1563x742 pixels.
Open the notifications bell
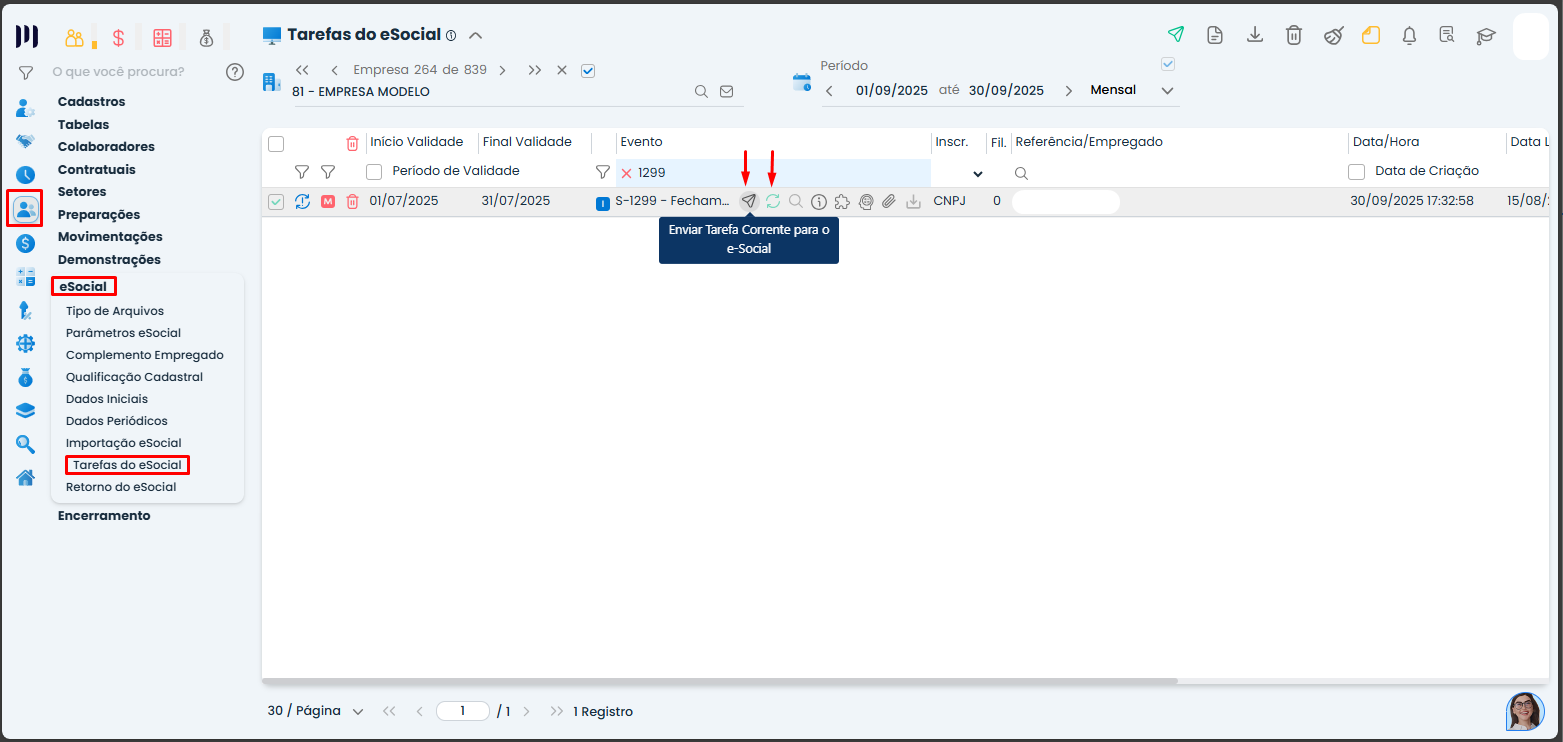1410,35
